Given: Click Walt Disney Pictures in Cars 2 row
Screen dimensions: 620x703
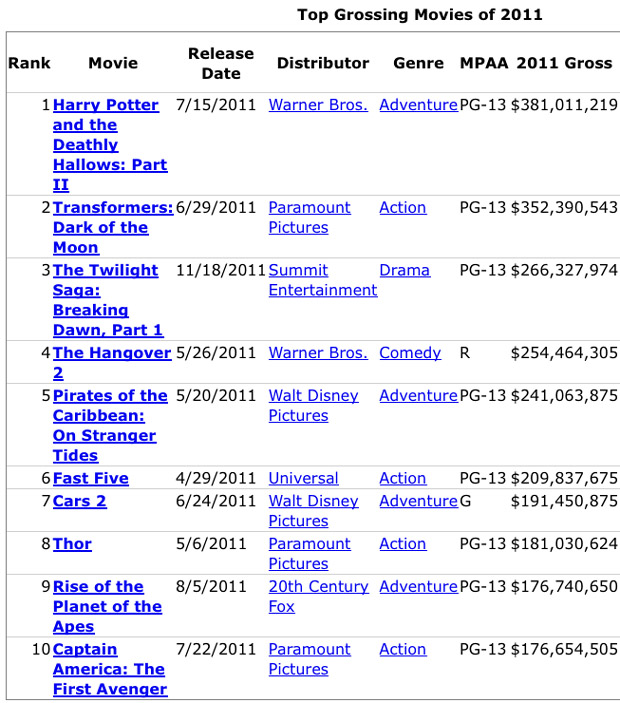Looking at the screenshot, I should [313, 511].
